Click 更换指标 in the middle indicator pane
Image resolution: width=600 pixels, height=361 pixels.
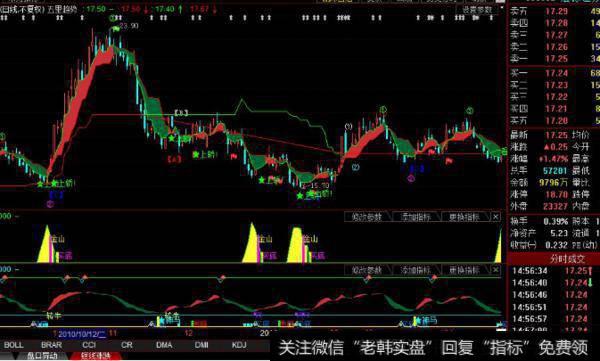[x=464, y=217]
